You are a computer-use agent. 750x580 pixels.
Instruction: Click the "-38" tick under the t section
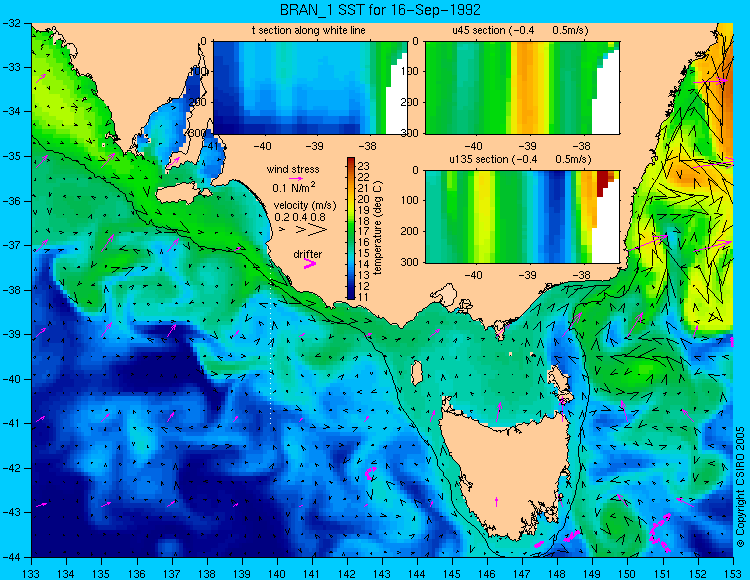[369, 146]
